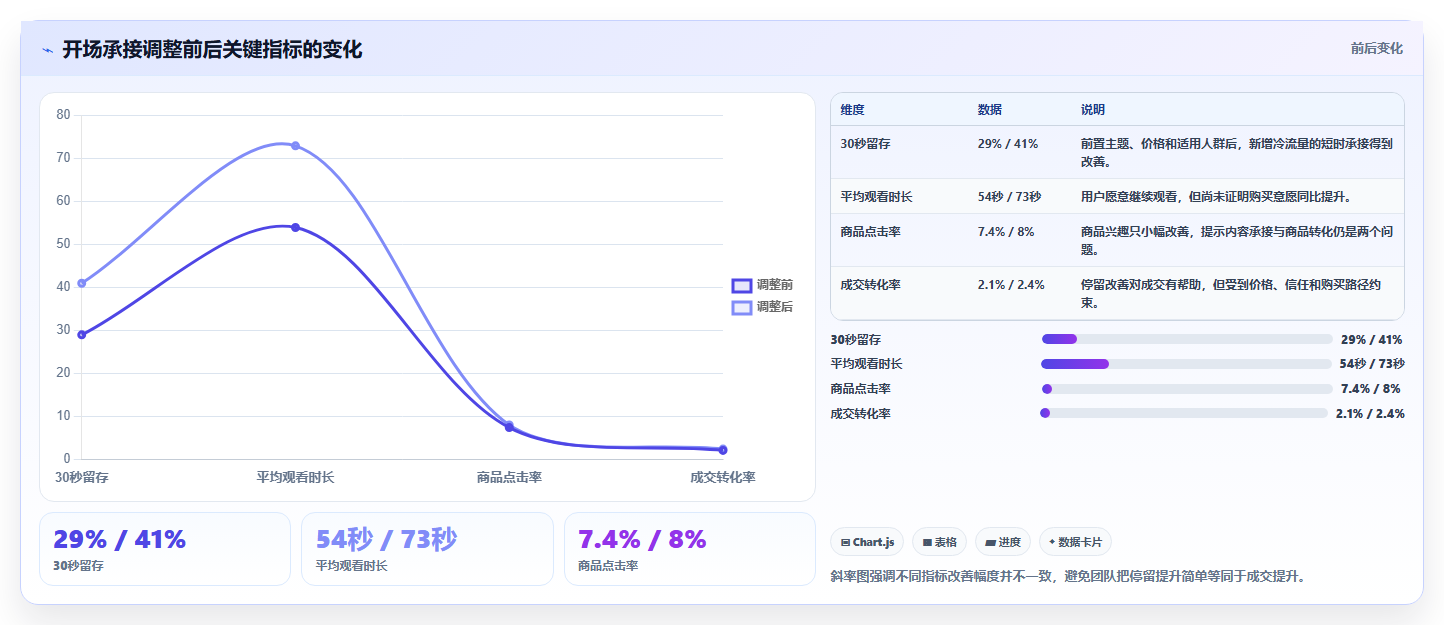Click the 商品点击率 x-axis label

pos(509,477)
